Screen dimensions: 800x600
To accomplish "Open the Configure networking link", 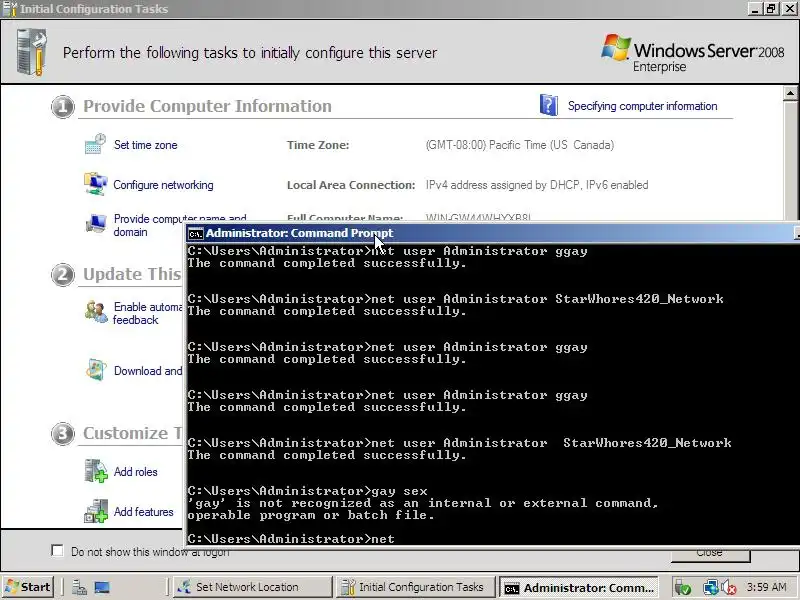I will (163, 185).
